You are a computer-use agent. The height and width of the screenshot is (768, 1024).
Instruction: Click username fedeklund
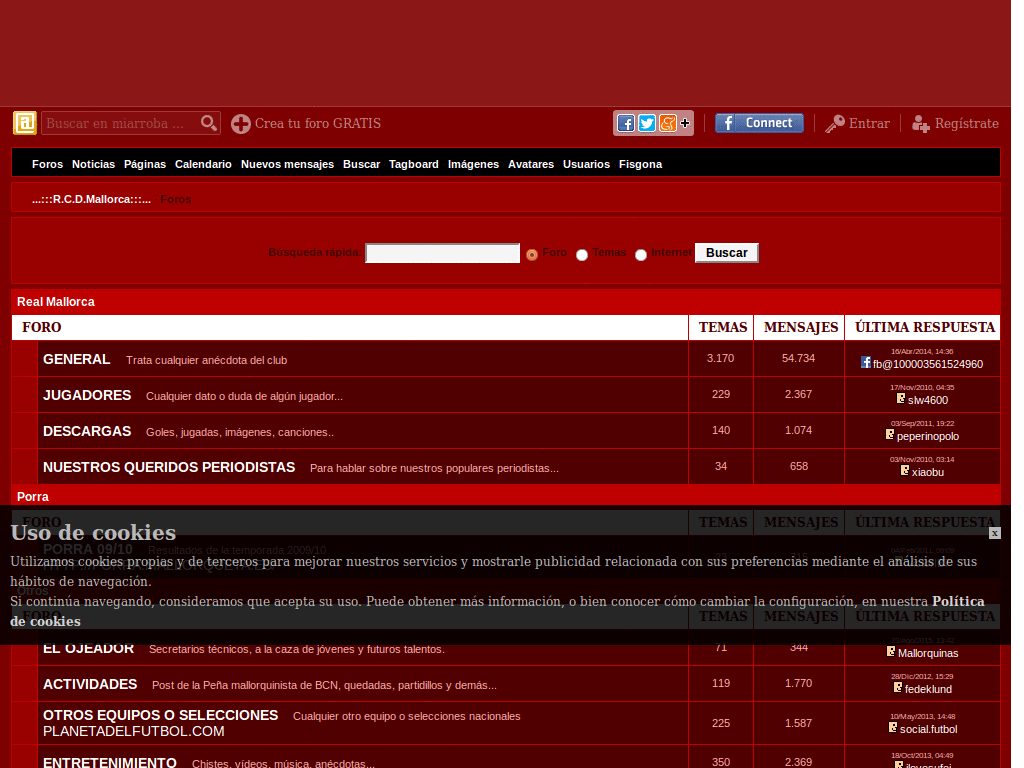(x=928, y=689)
